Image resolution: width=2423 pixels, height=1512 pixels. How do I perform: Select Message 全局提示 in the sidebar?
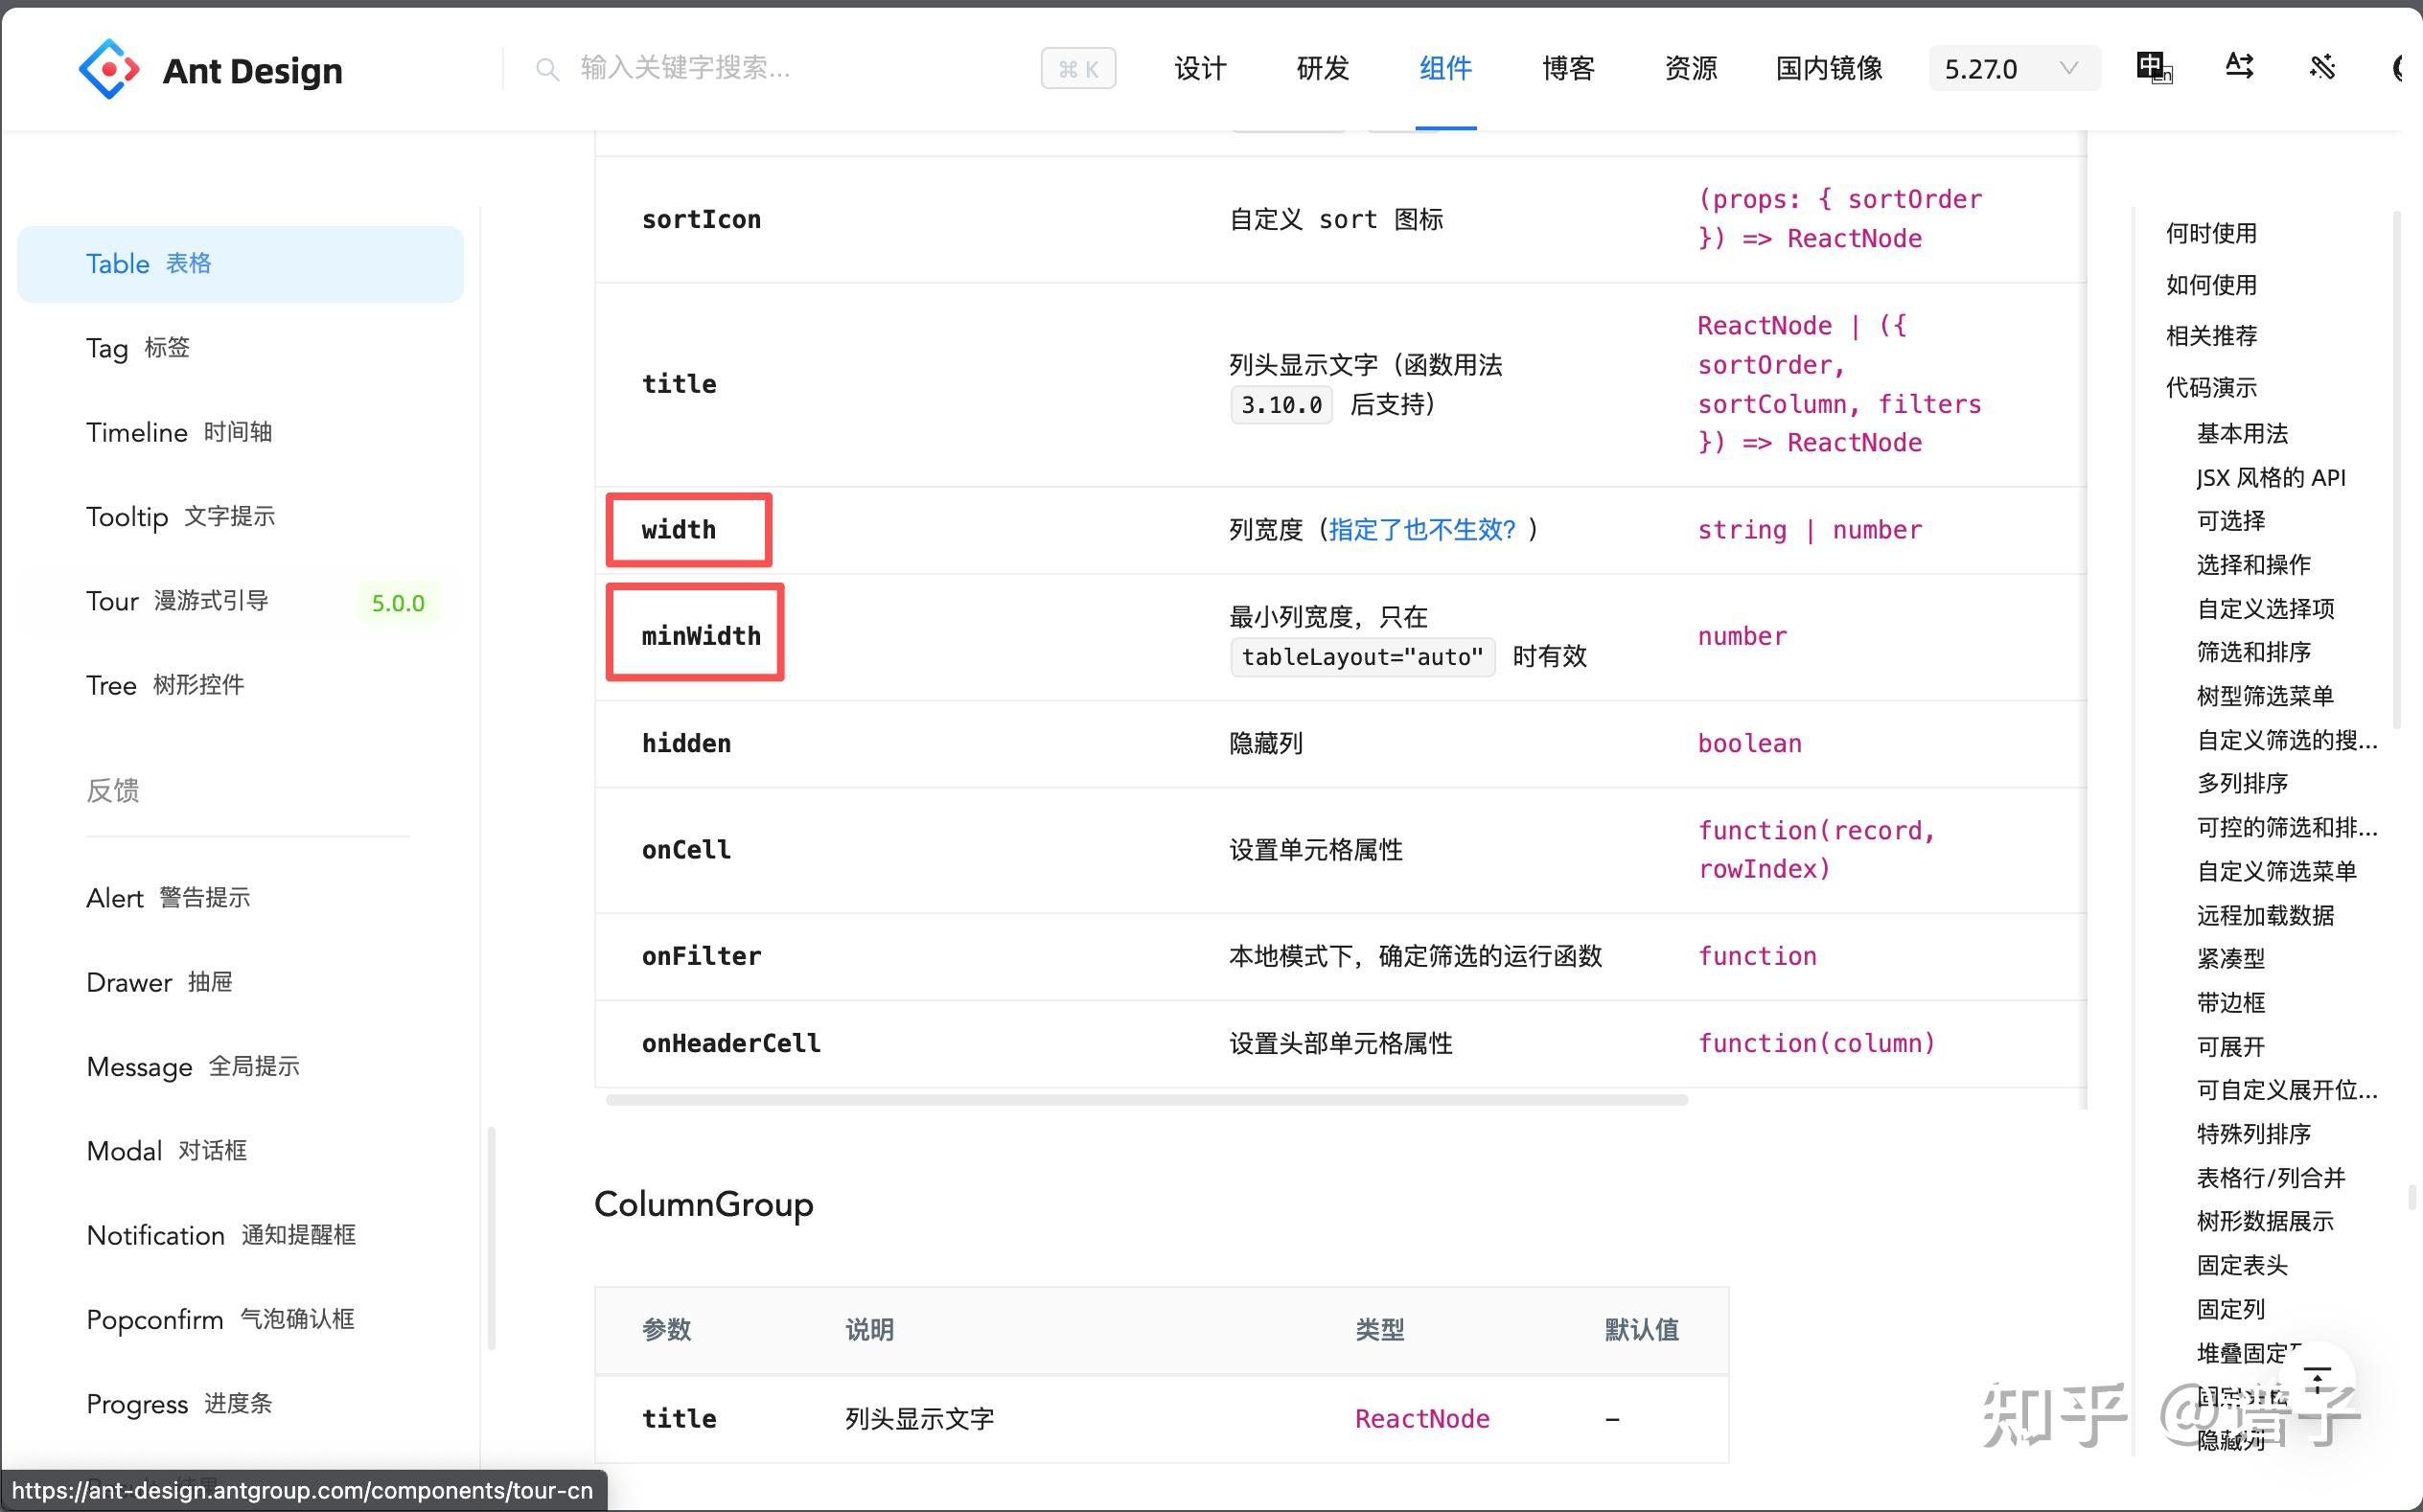pyautogui.click(x=240, y=1067)
